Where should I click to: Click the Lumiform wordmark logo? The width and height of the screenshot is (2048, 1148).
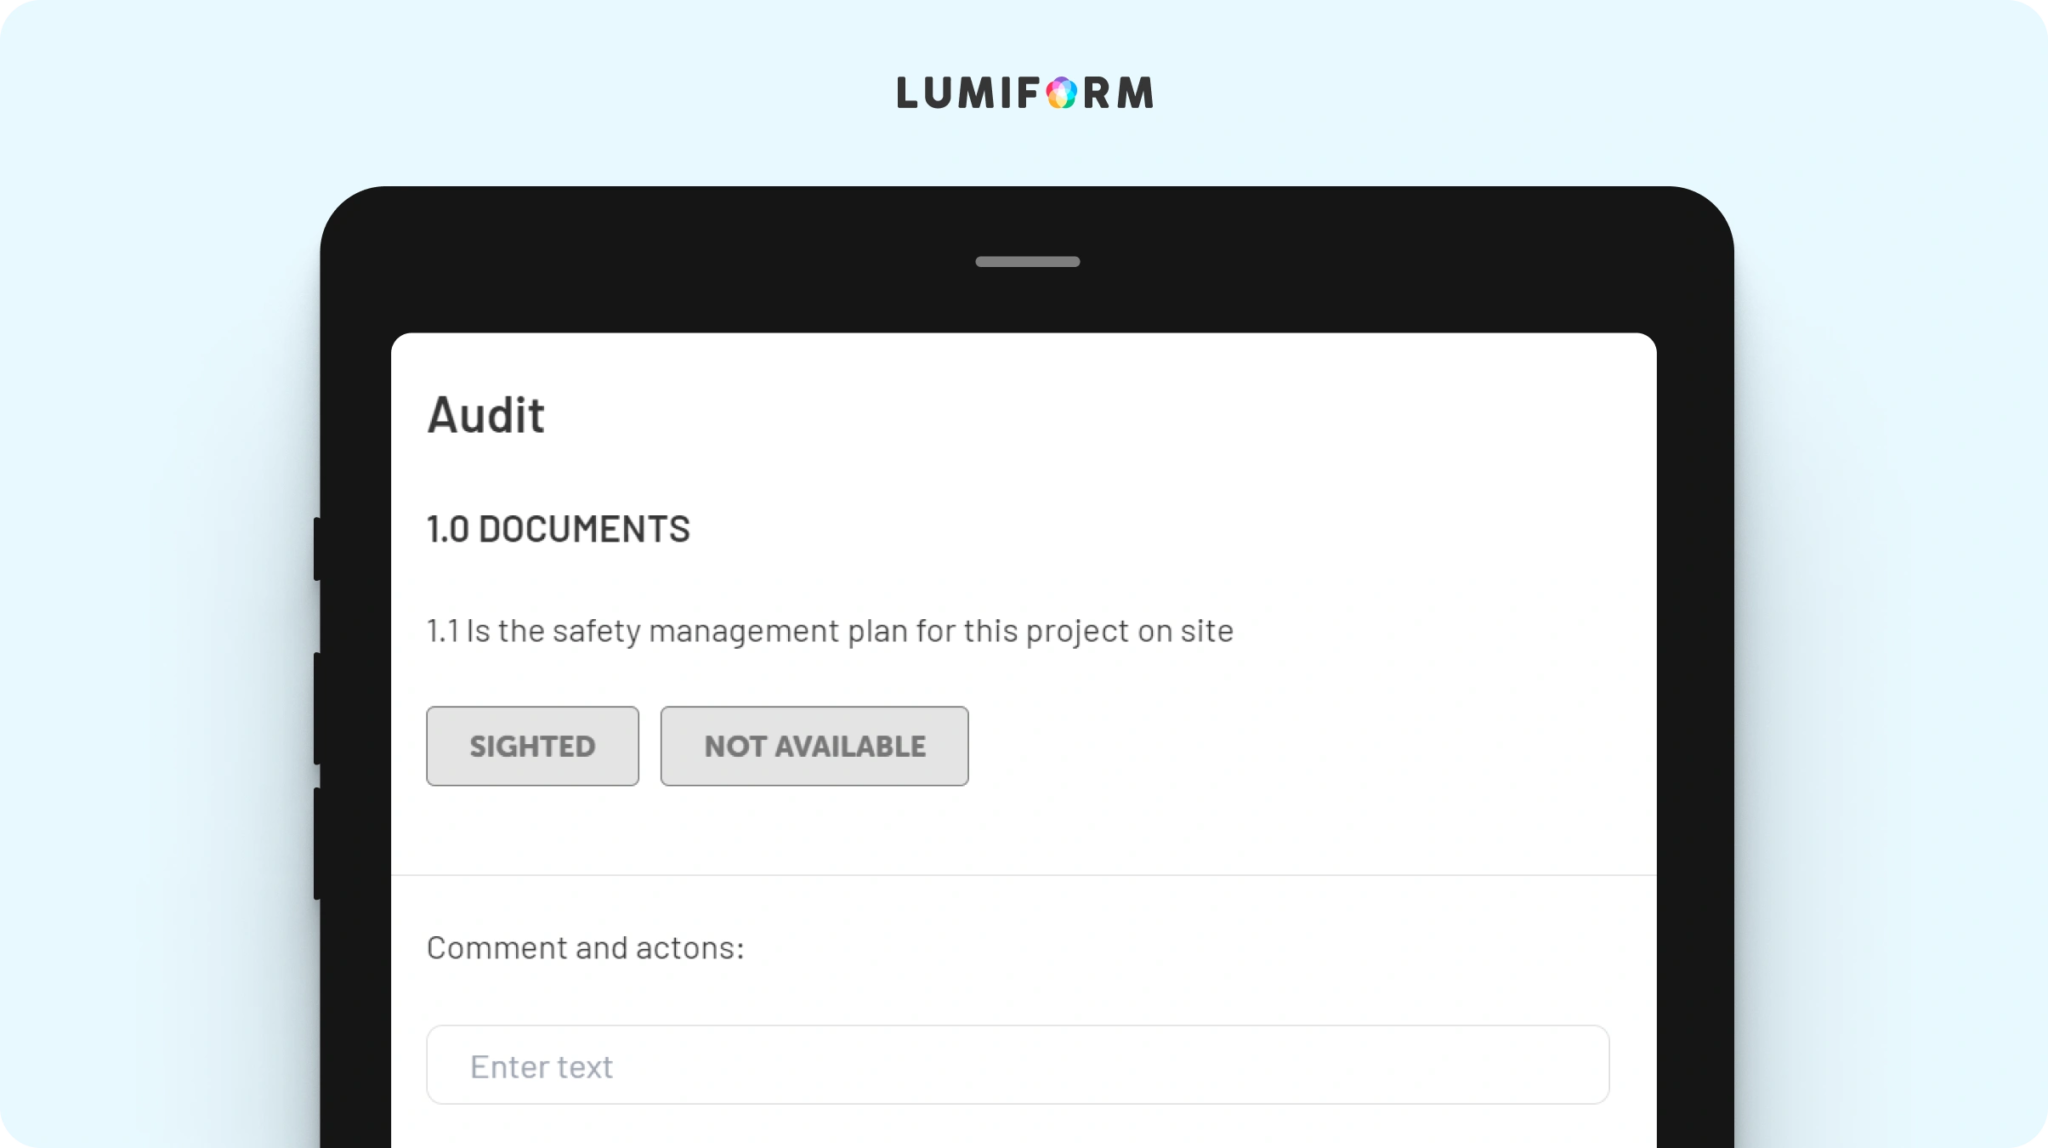point(1025,93)
